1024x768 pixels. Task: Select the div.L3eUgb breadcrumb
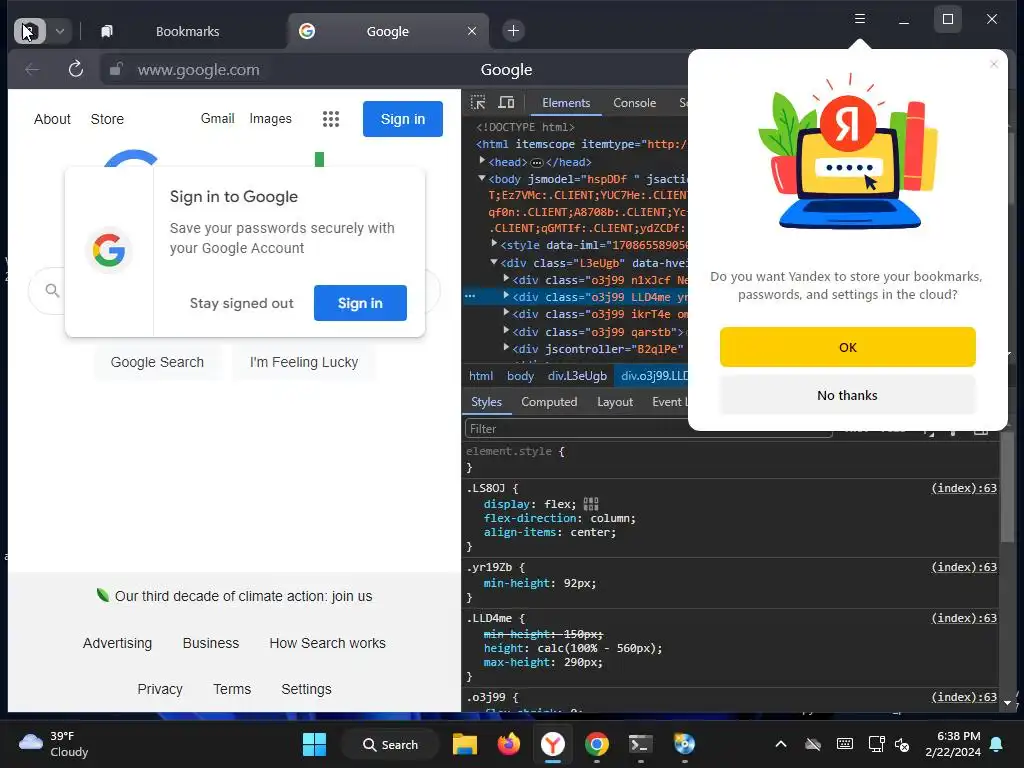tap(577, 376)
